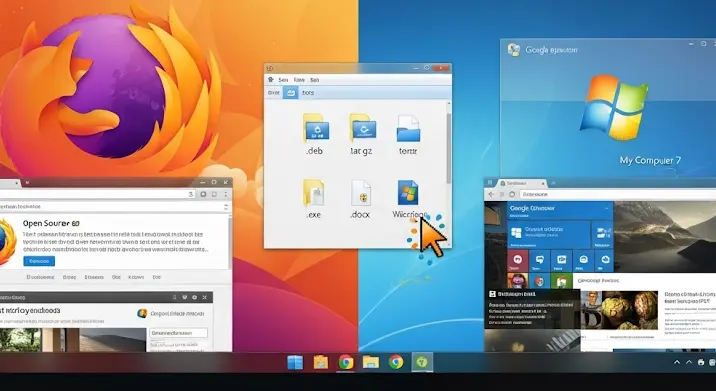Select the Chrome tab in right browser window
The image size is (716, 391).
pyautogui.click(x=522, y=183)
